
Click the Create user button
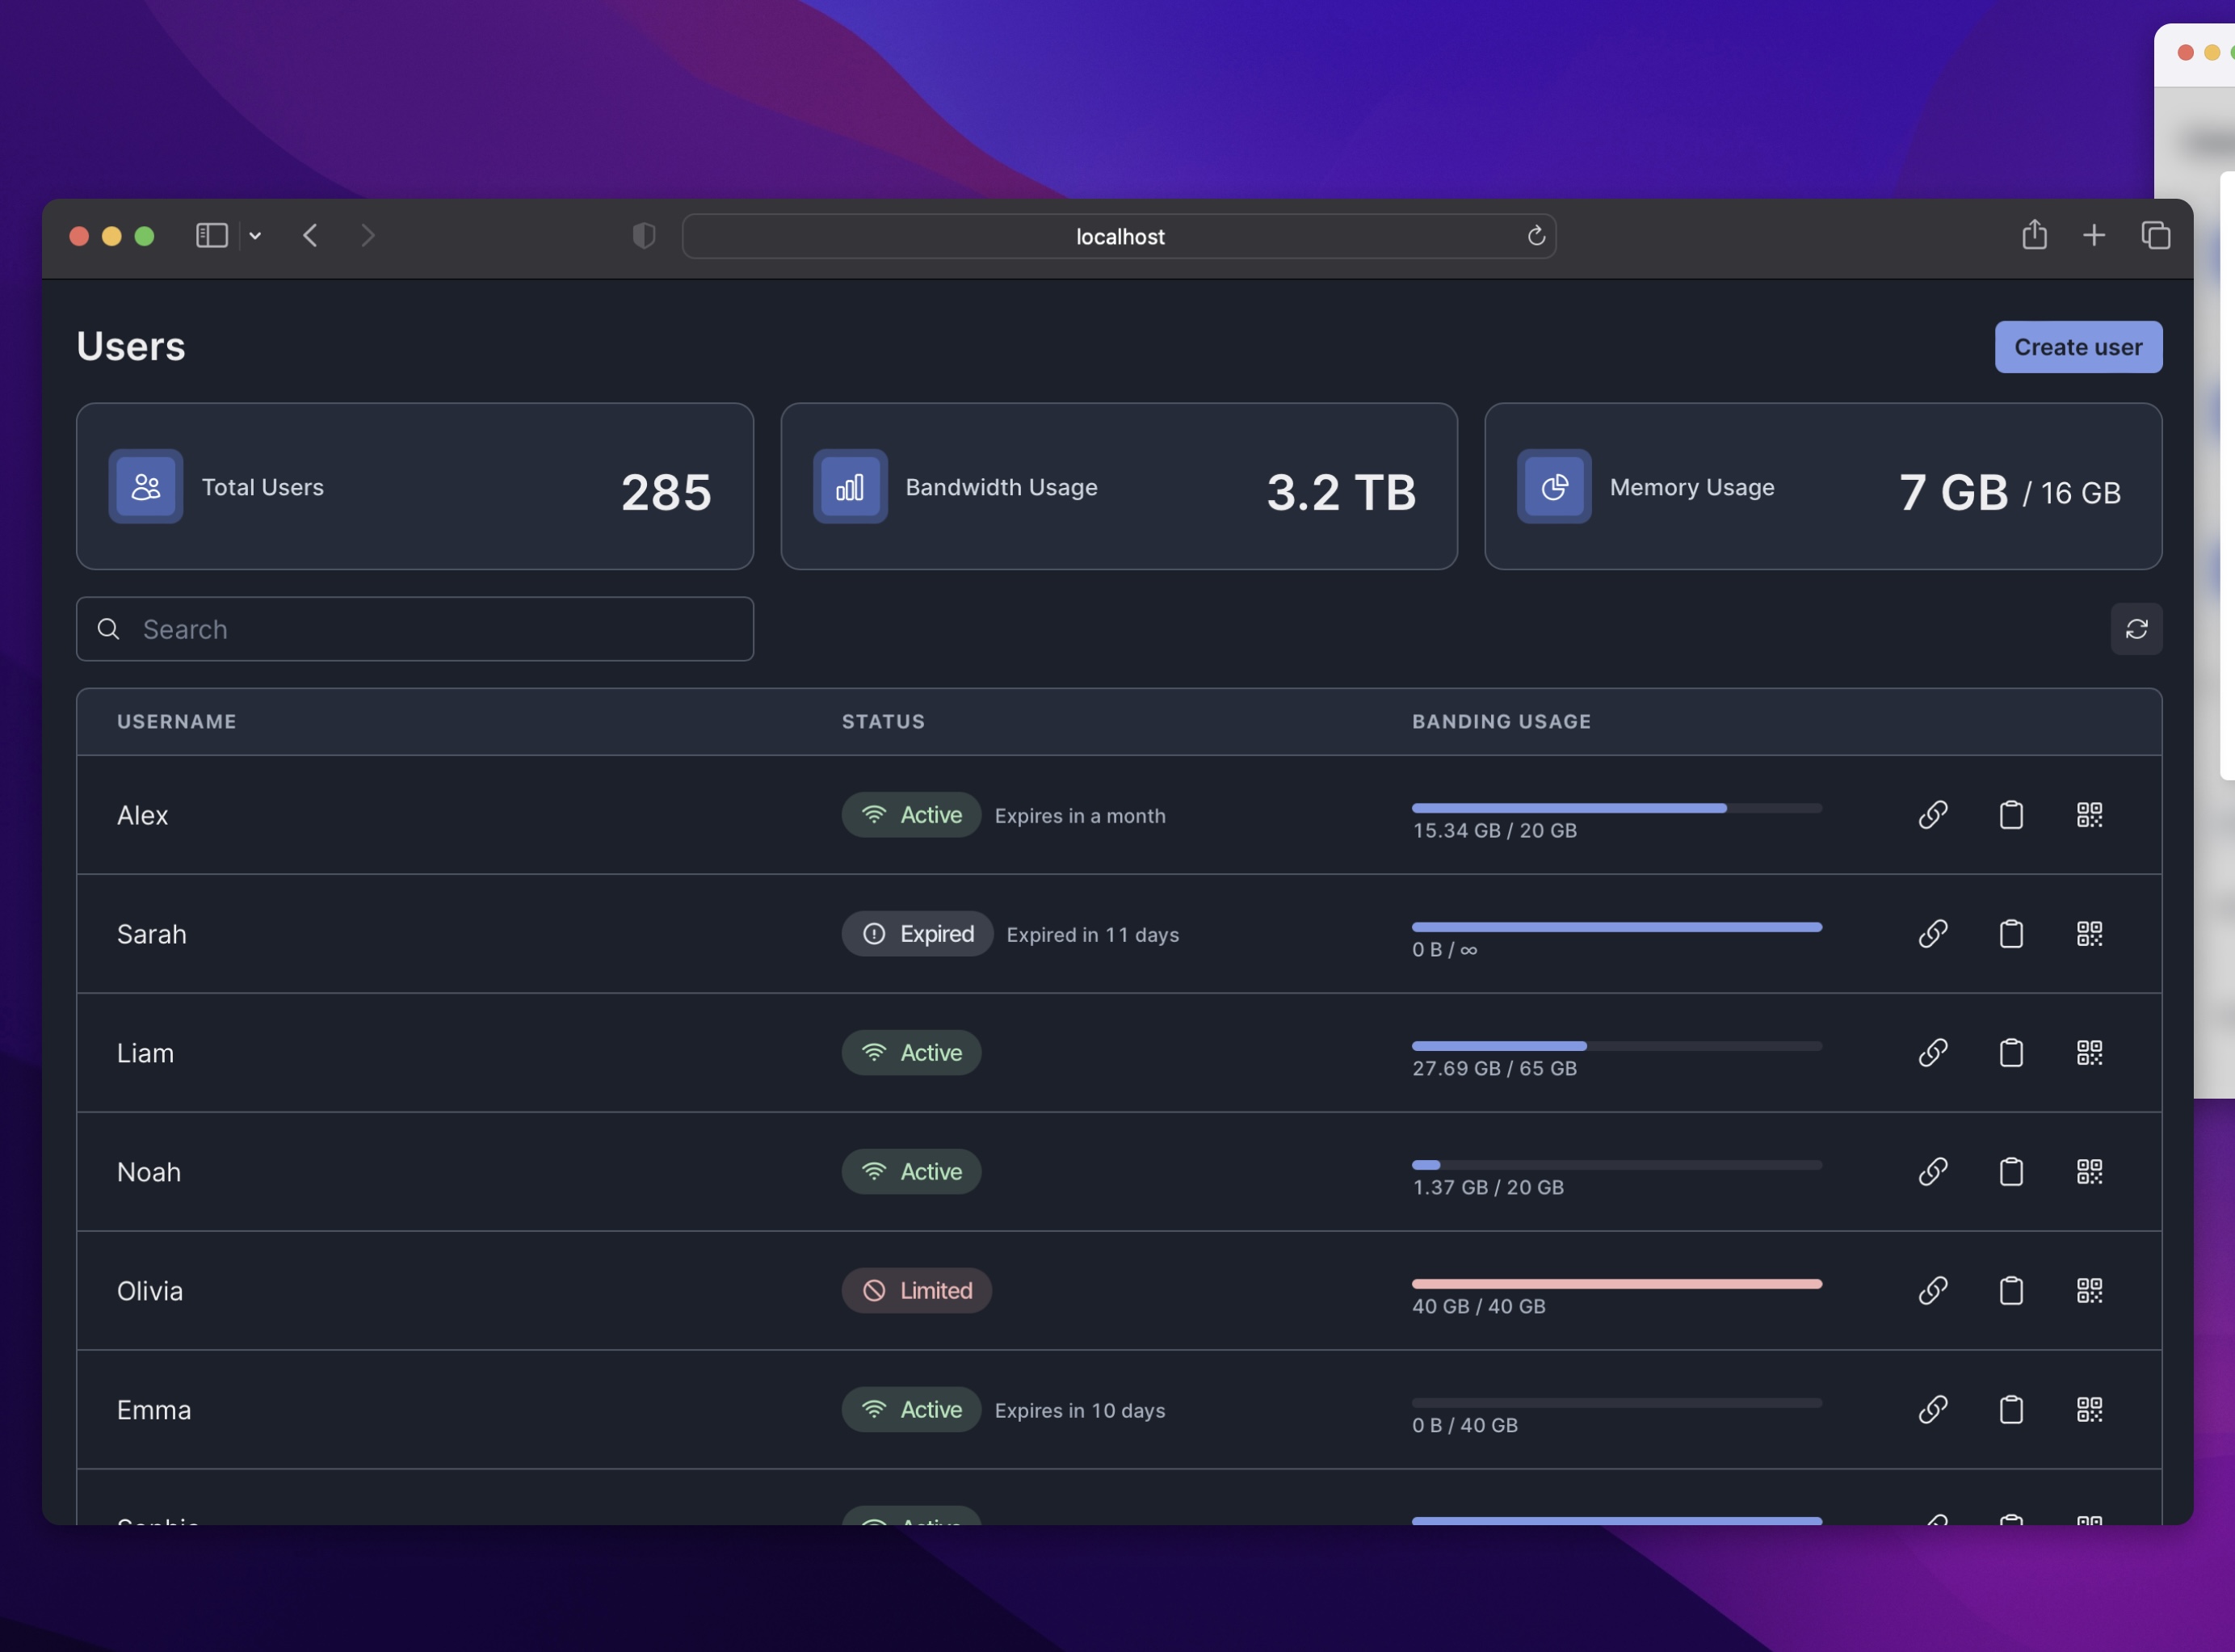[2077, 347]
